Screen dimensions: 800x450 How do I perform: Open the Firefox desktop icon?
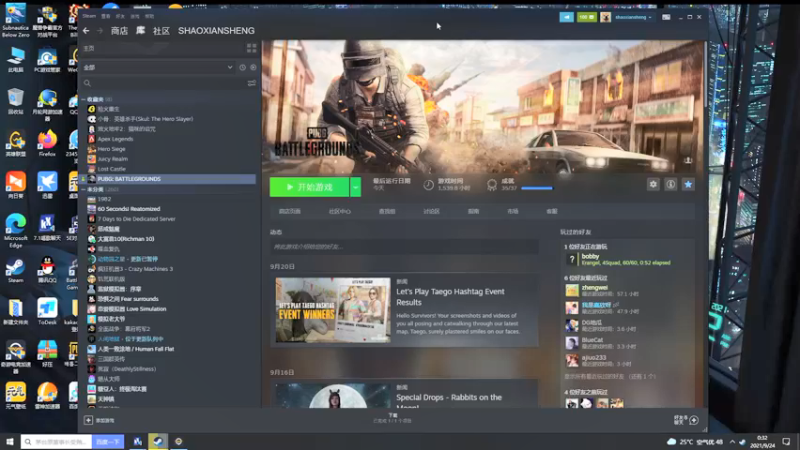(x=47, y=143)
